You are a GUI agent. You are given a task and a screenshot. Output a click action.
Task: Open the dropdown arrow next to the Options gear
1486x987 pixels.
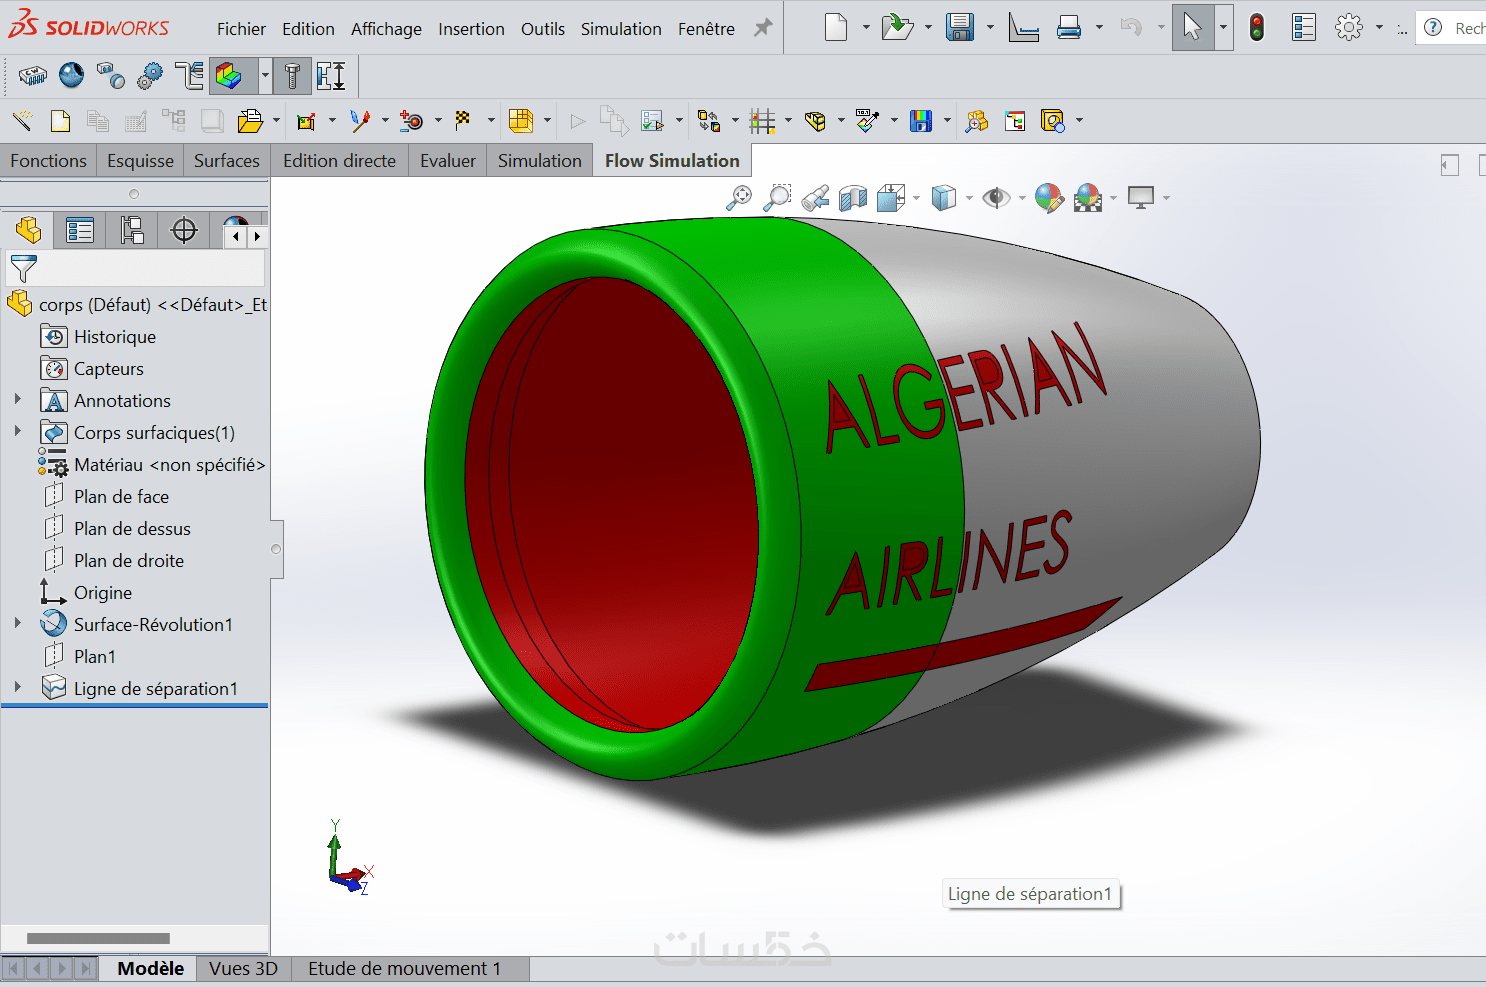(x=1379, y=28)
